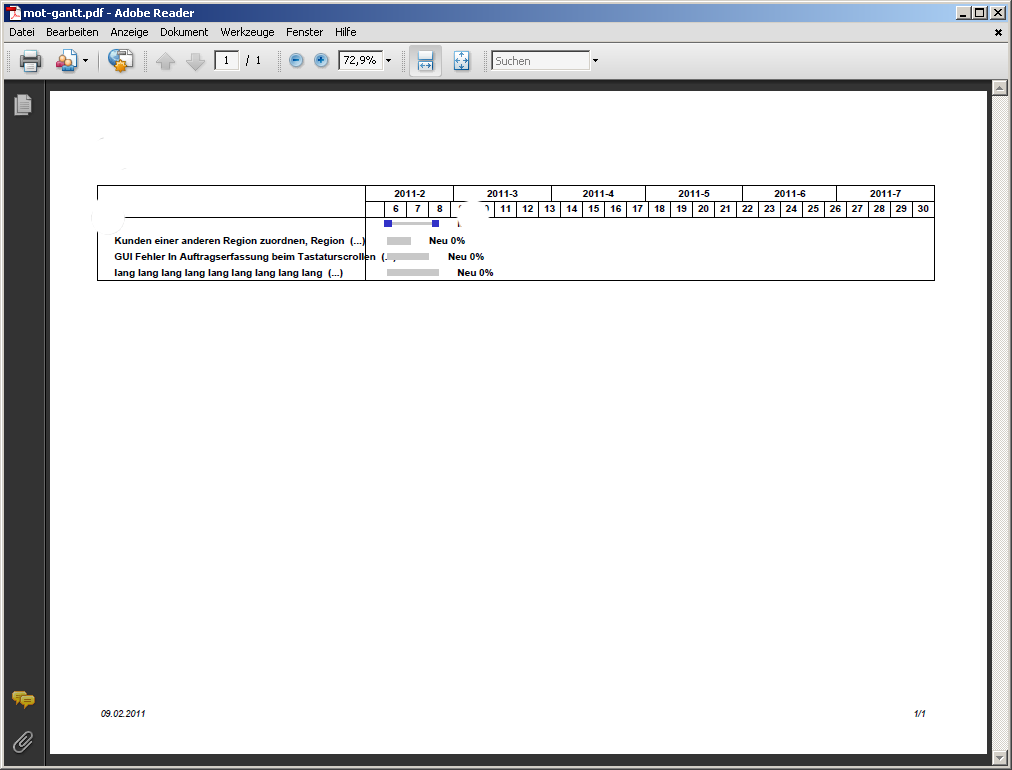Click the week 13 cell
This screenshot has height=770, width=1012.
pos(549,209)
